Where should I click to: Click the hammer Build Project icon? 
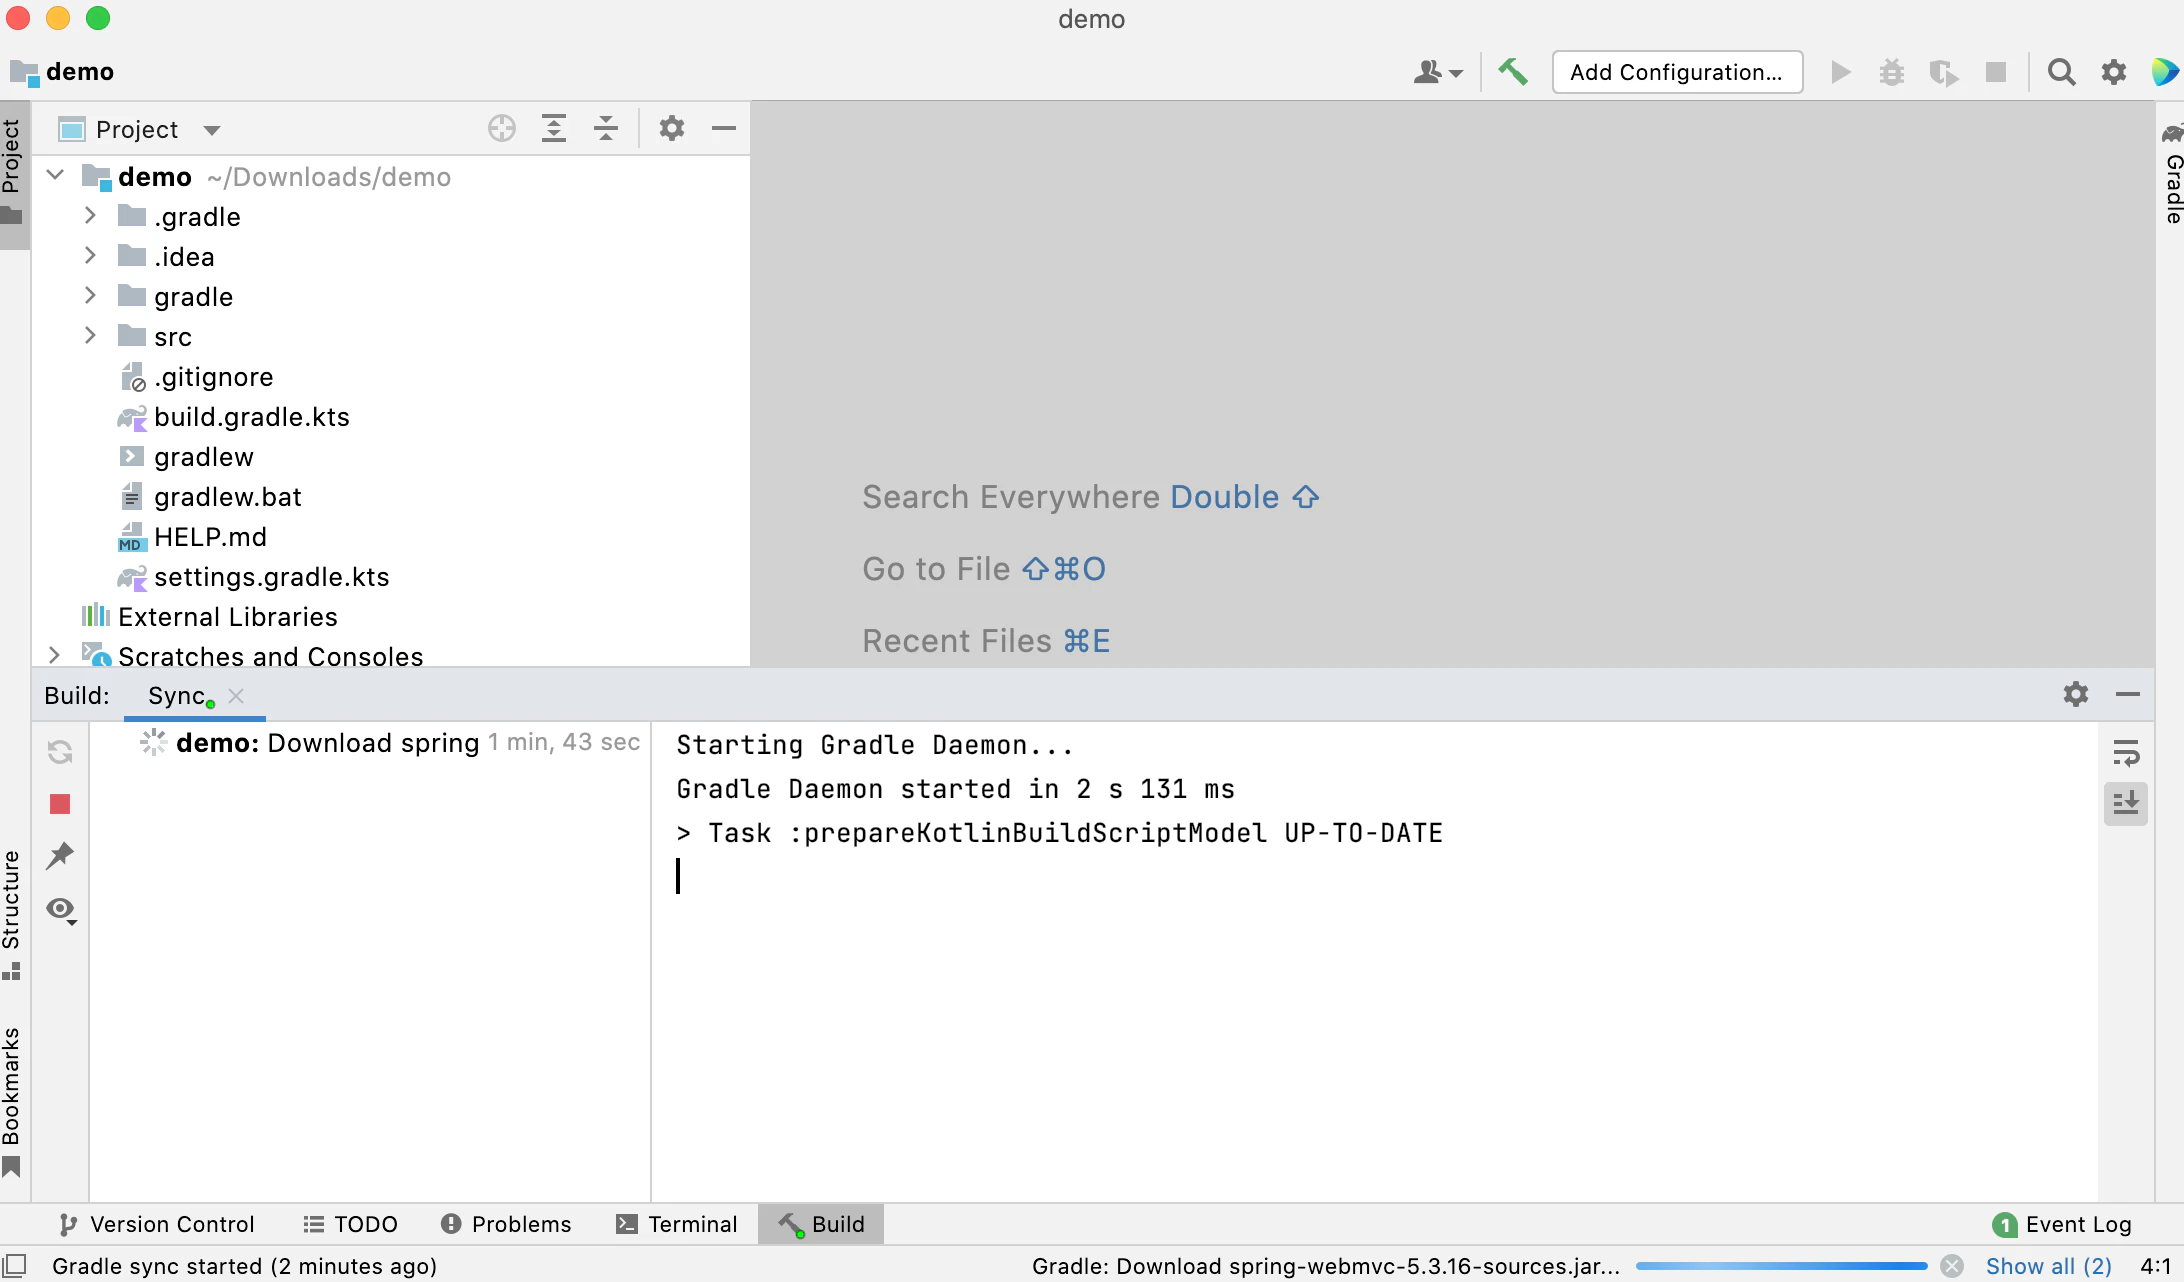coord(1512,72)
